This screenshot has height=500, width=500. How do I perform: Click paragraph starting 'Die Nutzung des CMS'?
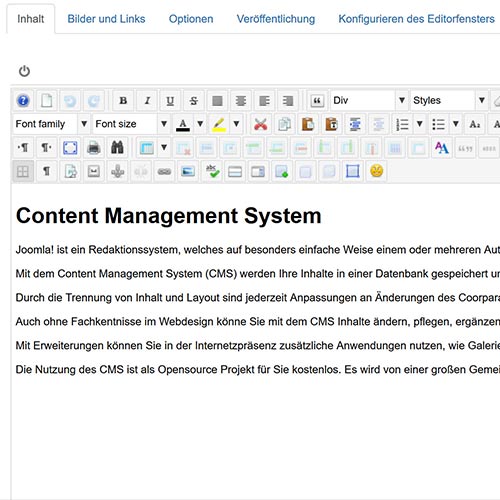[x=258, y=370]
